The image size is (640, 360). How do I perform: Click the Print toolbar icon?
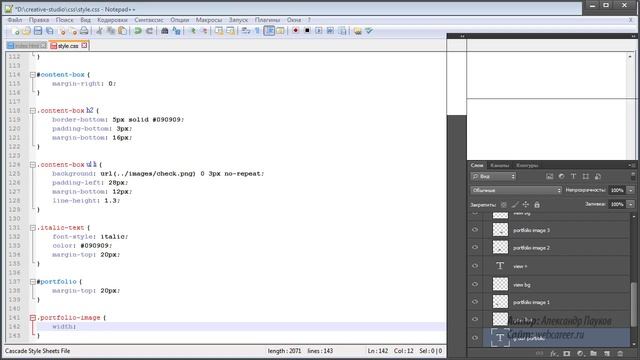pos(84,31)
